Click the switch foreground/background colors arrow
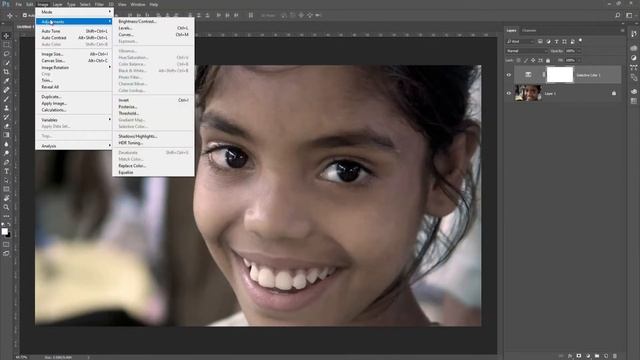This screenshot has height=360, width=640. pos(9,225)
